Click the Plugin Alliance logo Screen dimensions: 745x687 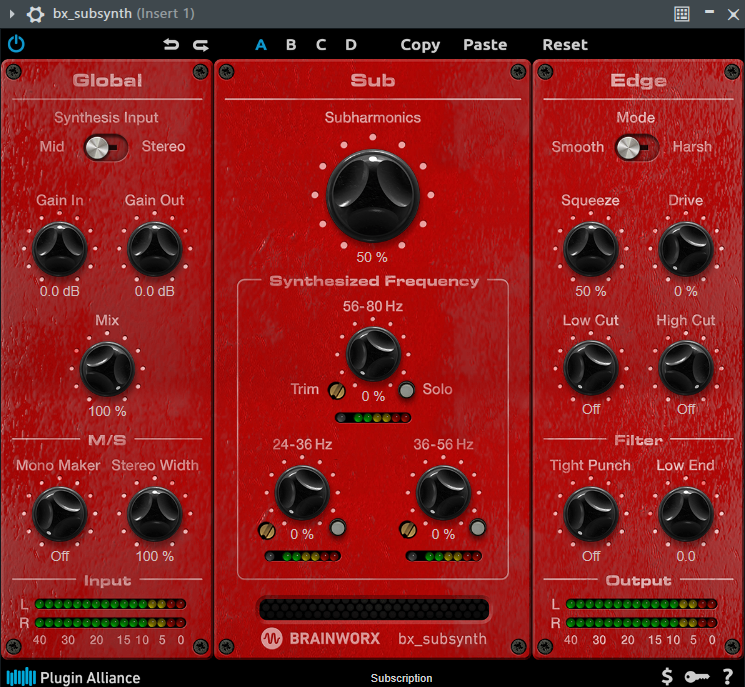74,677
